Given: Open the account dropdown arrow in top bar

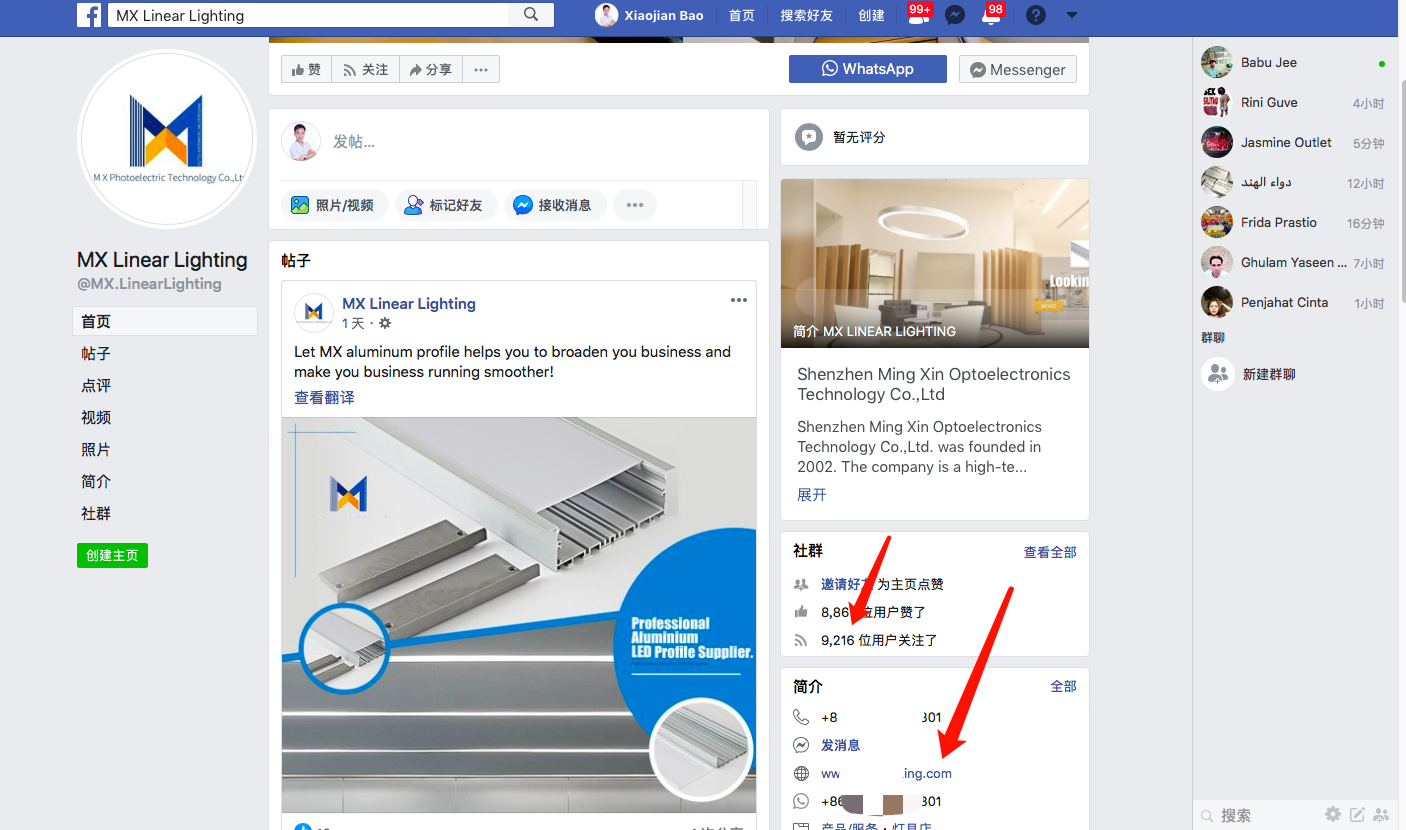Looking at the screenshot, I should point(1072,15).
